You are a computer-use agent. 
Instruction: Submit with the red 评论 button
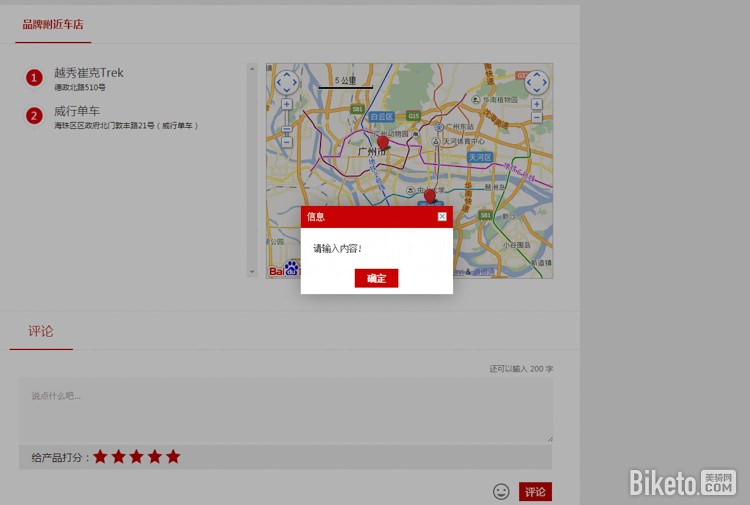pyautogui.click(x=535, y=491)
